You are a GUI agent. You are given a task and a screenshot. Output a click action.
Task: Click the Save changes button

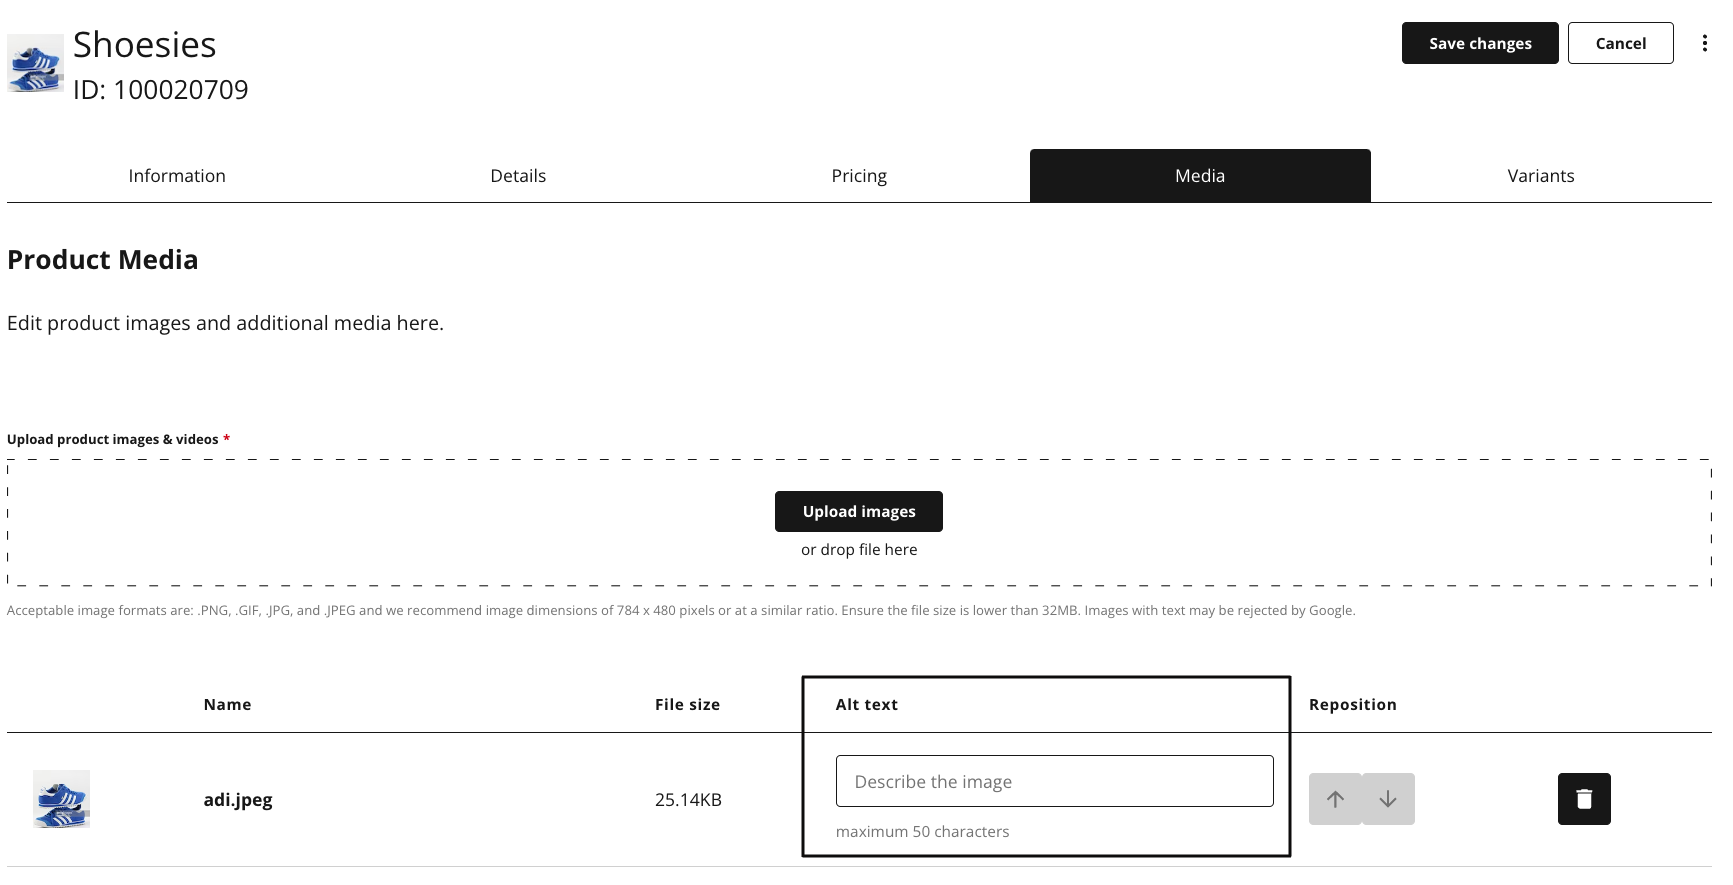[x=1480, y=43]
